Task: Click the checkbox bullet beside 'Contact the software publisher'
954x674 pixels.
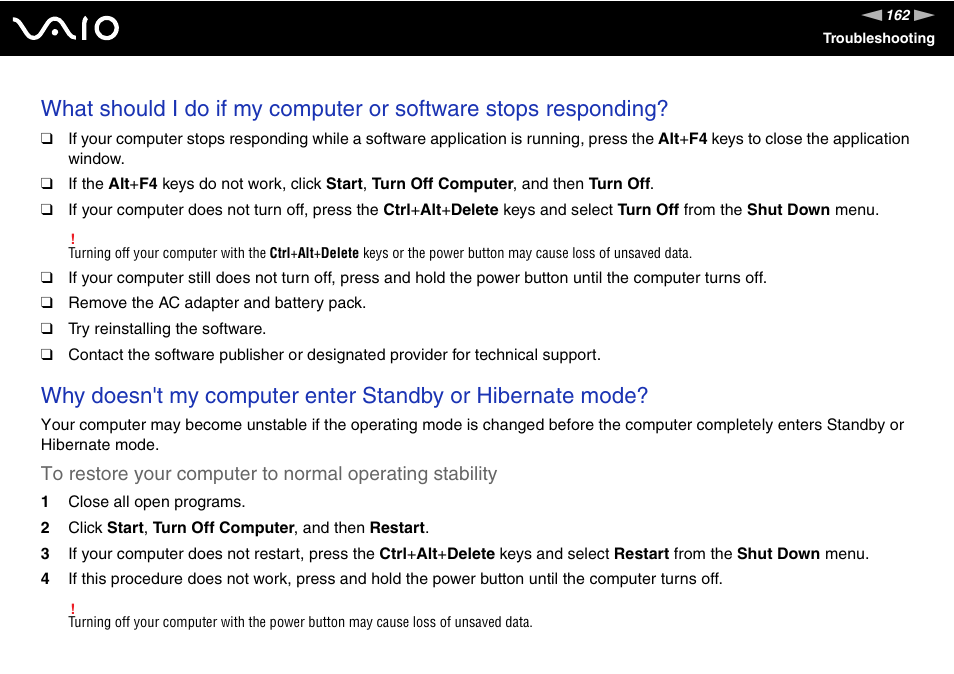Action: pyautogui.click(x=47, y=354)
